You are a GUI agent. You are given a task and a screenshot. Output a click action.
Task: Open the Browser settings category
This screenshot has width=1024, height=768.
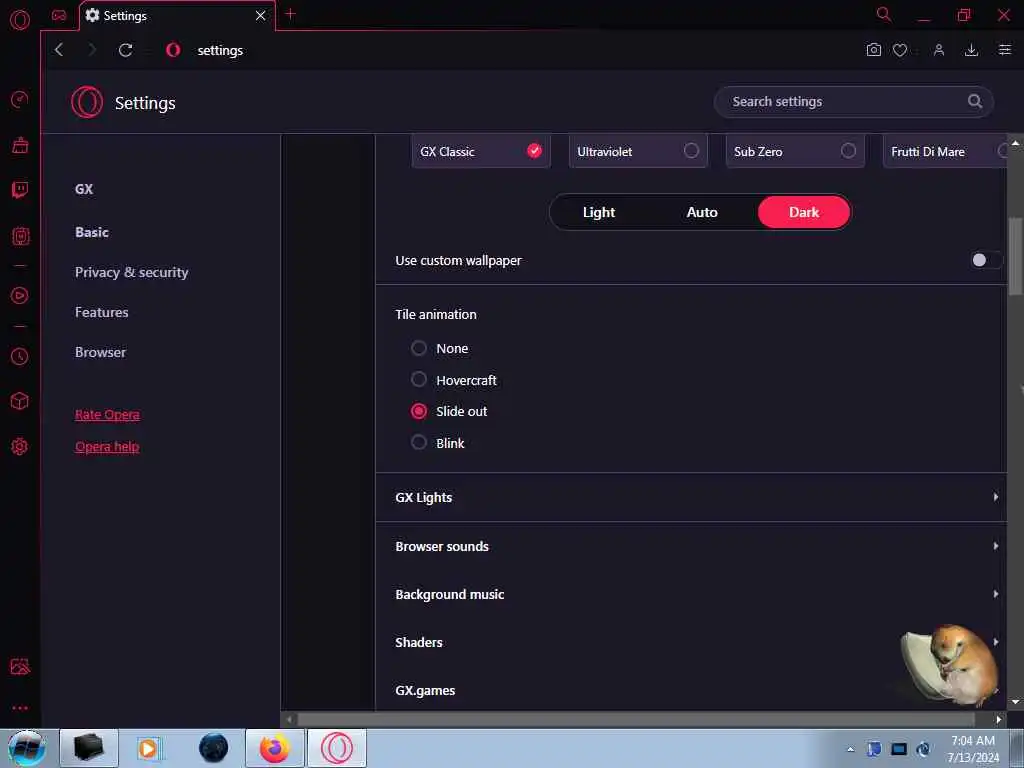coord(100,352)
